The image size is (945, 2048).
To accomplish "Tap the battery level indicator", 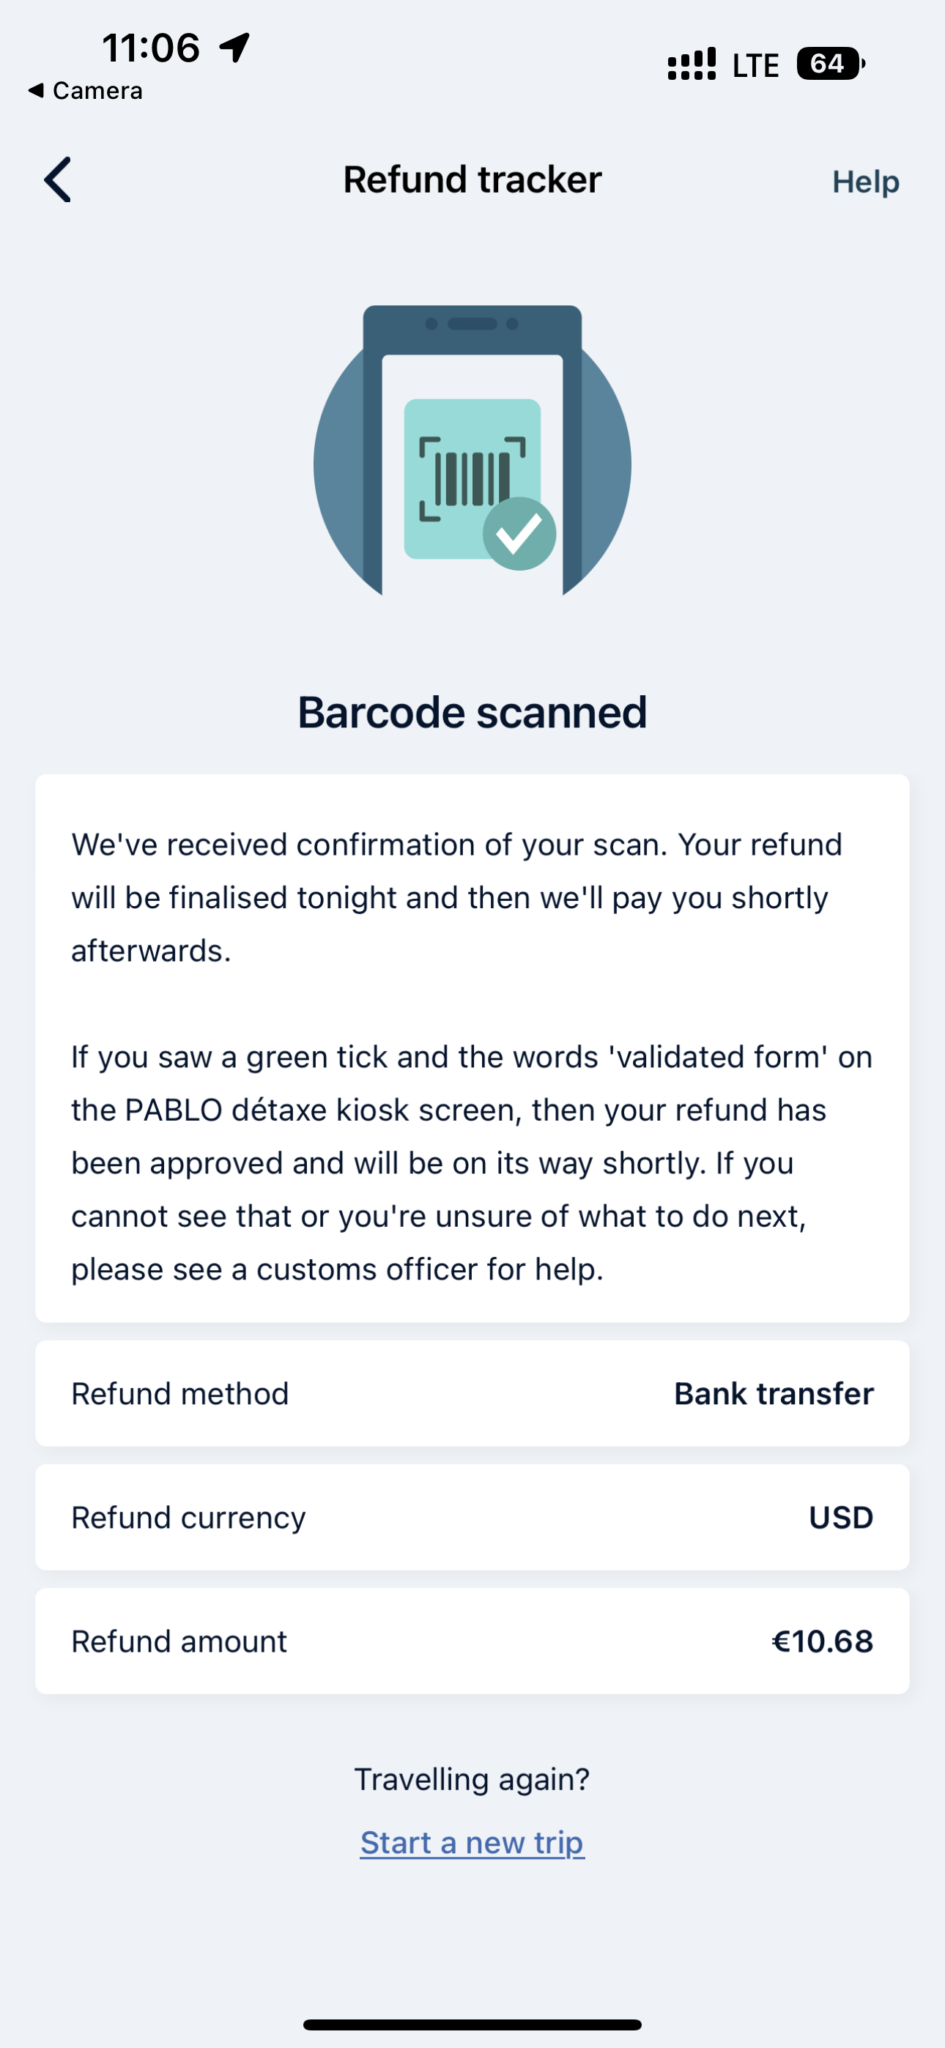I will (x=829, y=64).
